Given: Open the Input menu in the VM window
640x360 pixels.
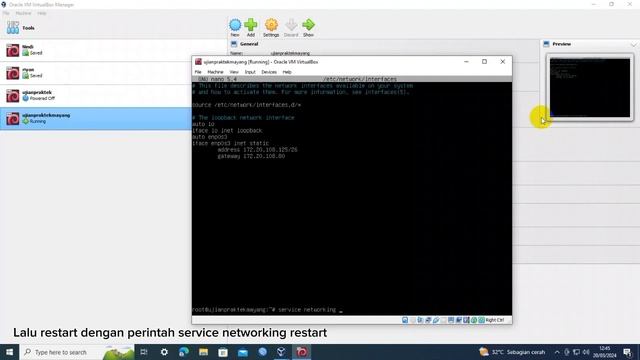Looking at the screenshot, I should [x=250, y=72].
